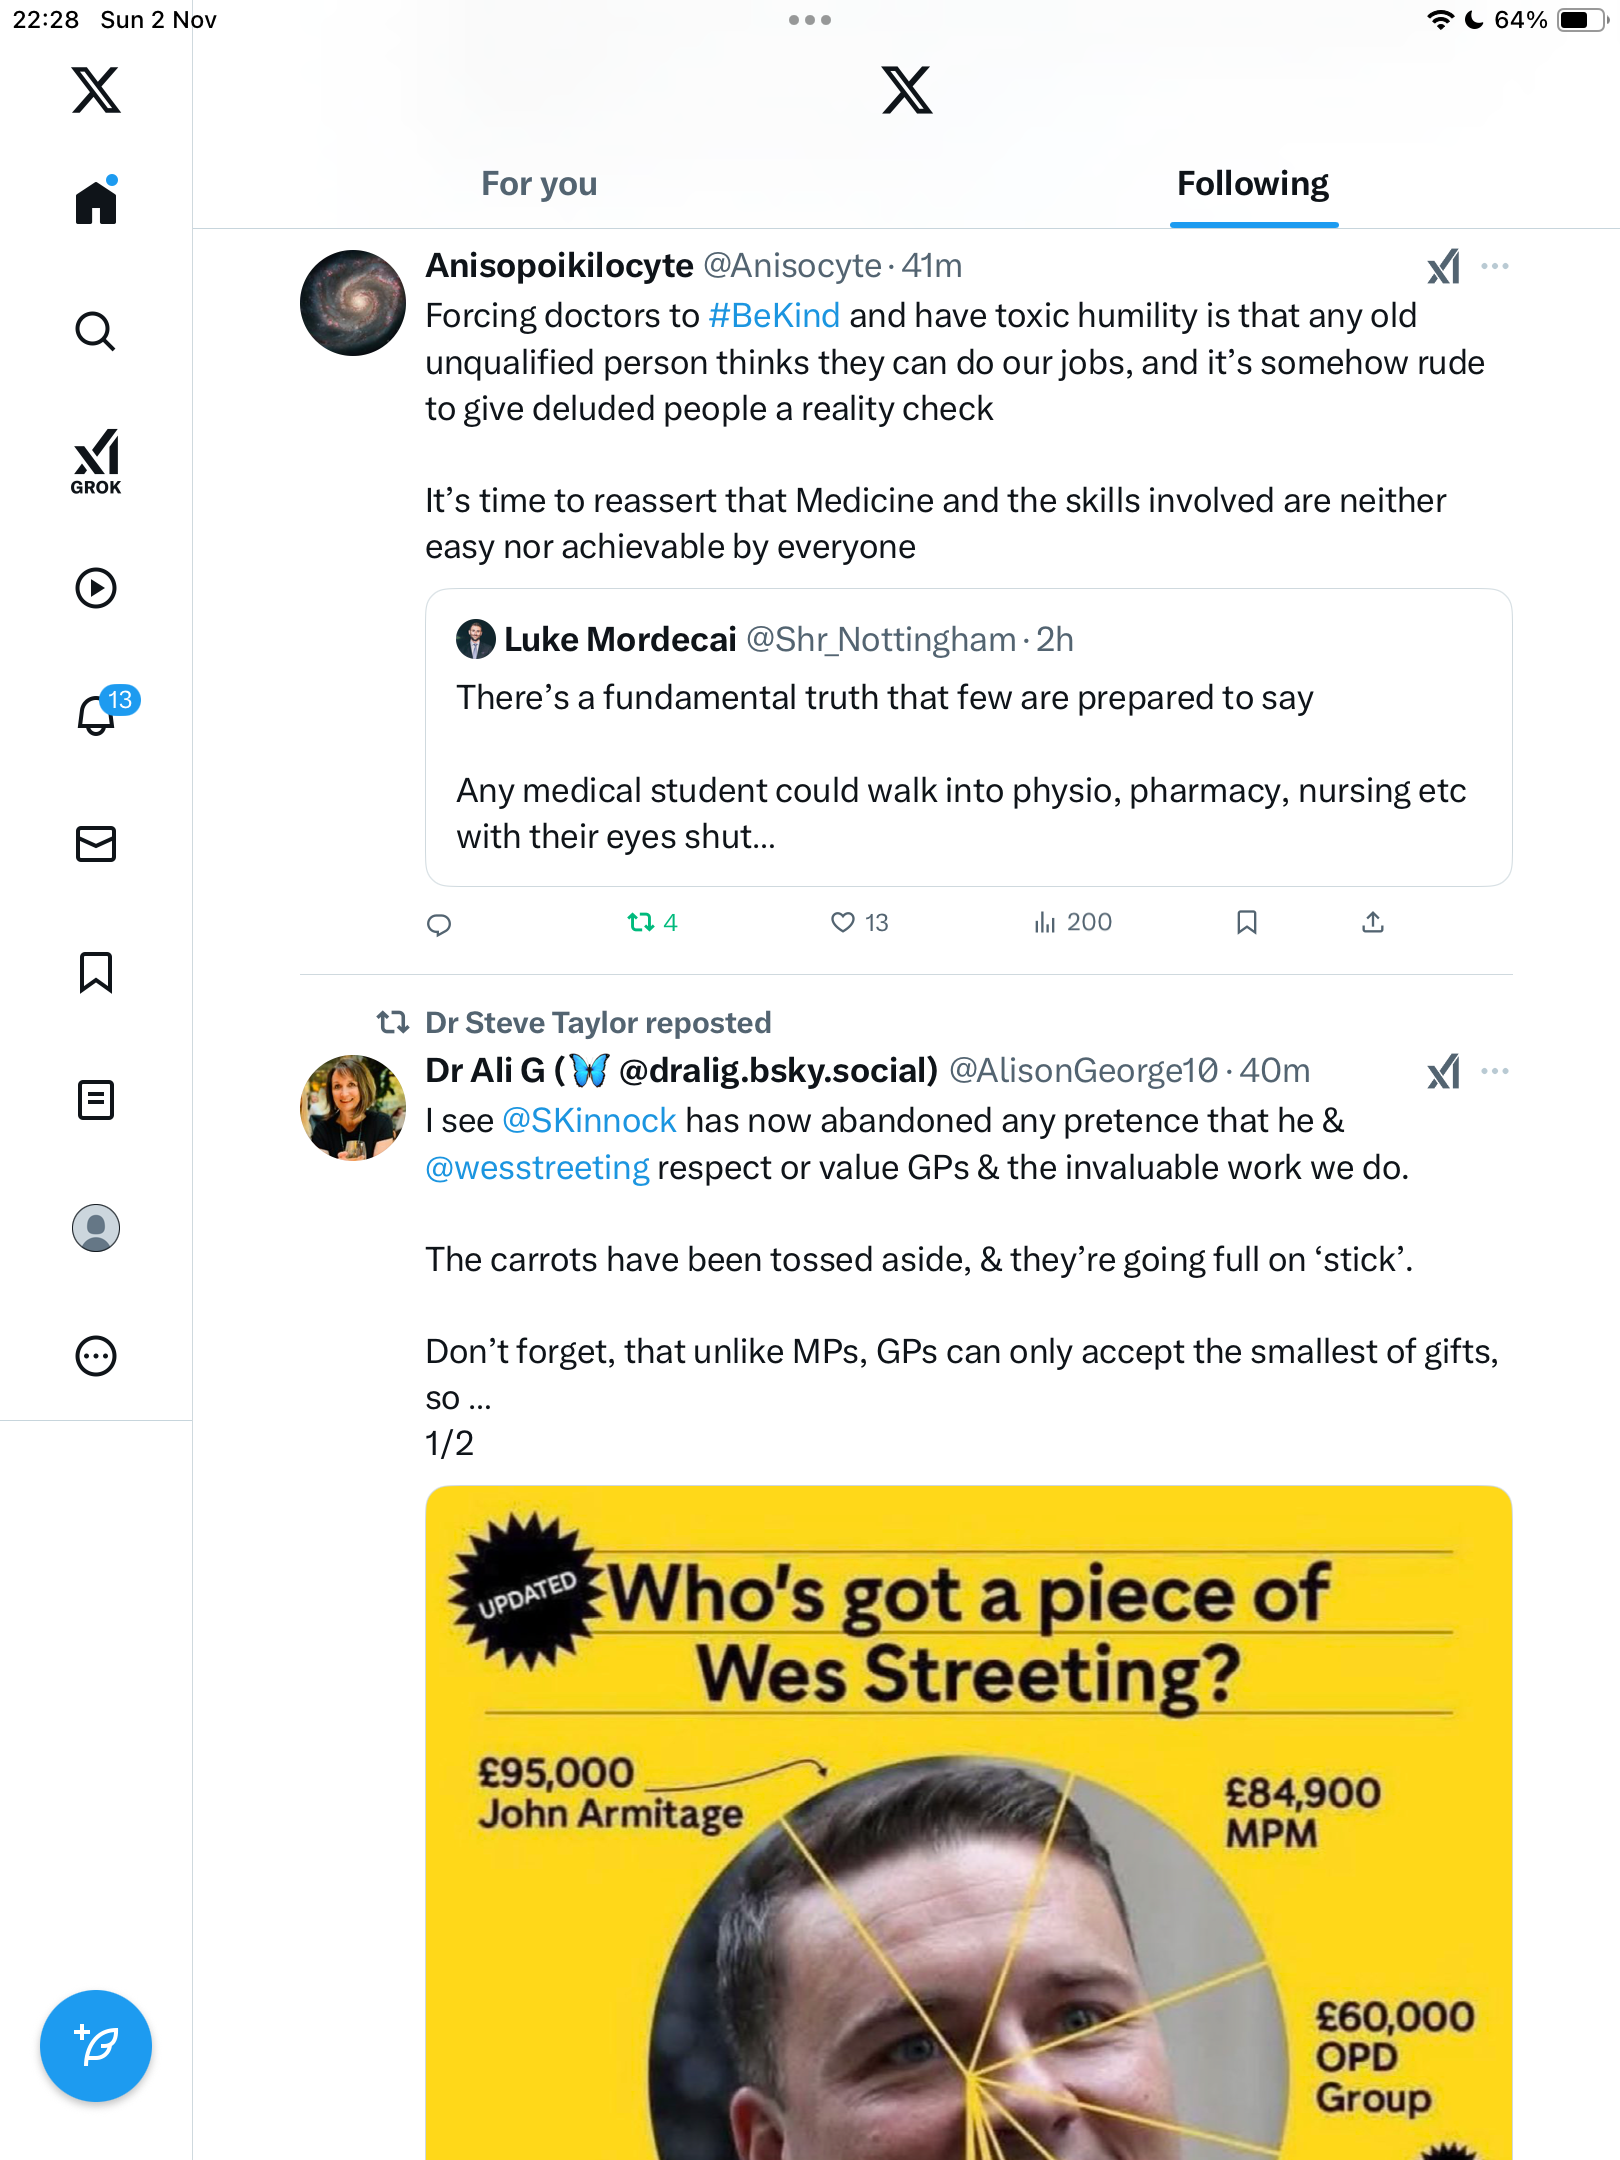
Task: Switch to the For you tab
Action: point(539,184)
